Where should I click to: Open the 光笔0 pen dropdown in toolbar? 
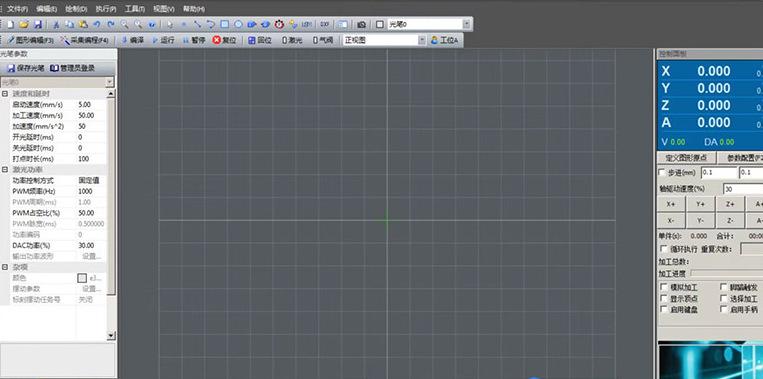coord(467,24)
